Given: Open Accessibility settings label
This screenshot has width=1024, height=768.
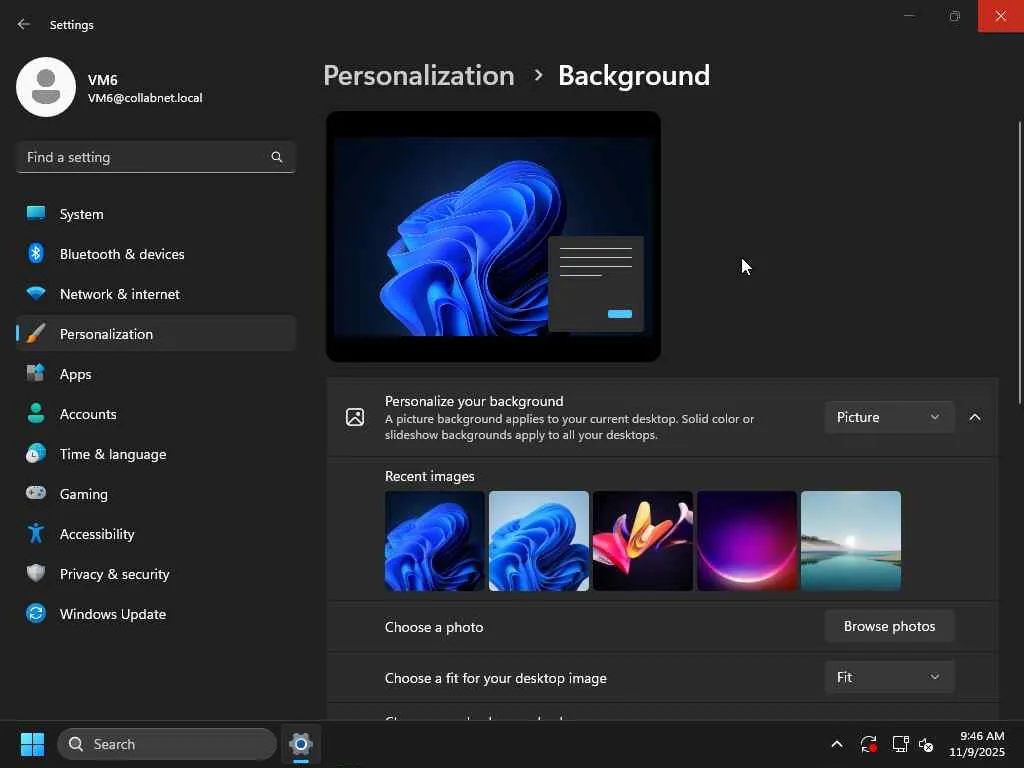Looking at the screenshot, I should (x=97, y=534).
